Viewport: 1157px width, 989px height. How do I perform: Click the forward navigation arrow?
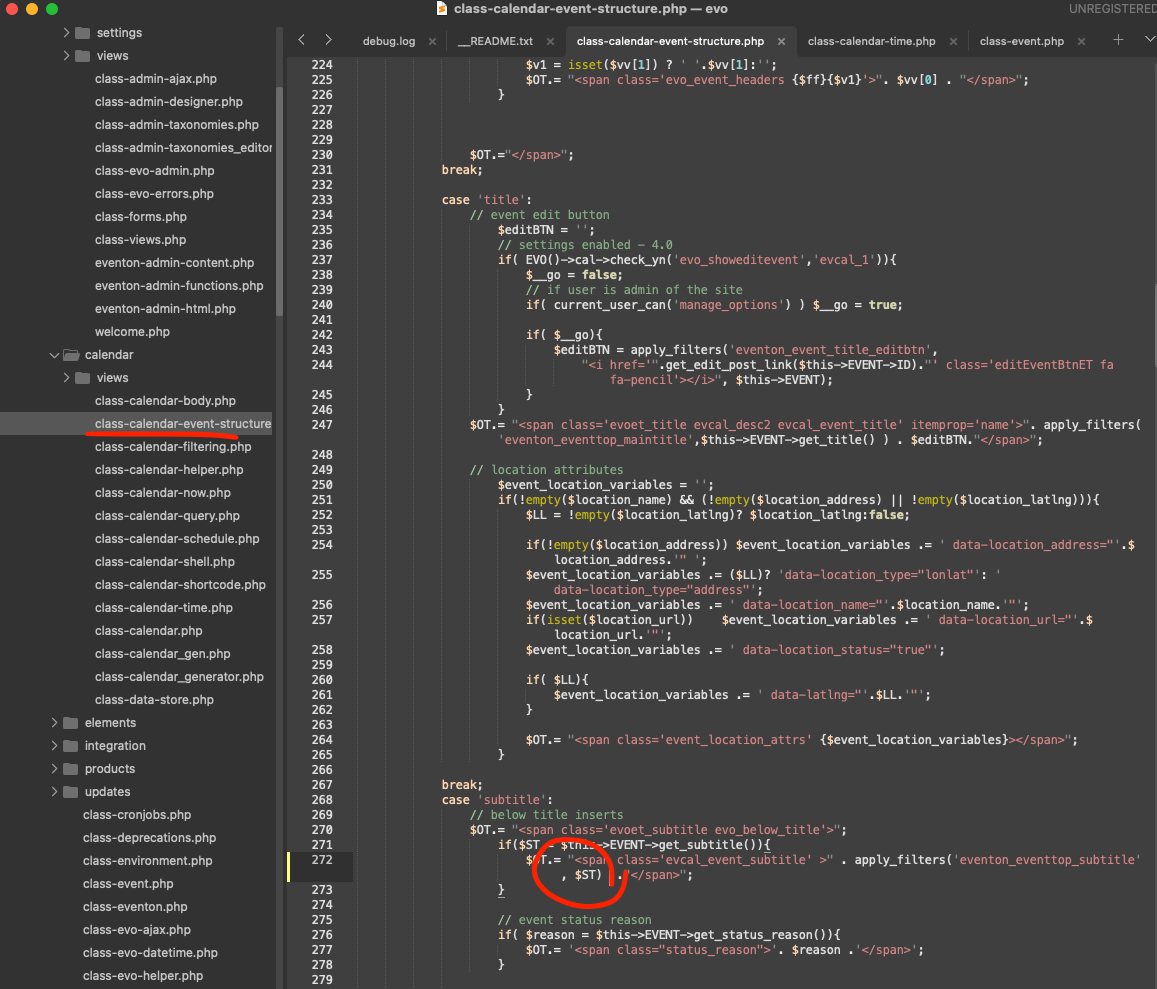[x=328, y=40]
